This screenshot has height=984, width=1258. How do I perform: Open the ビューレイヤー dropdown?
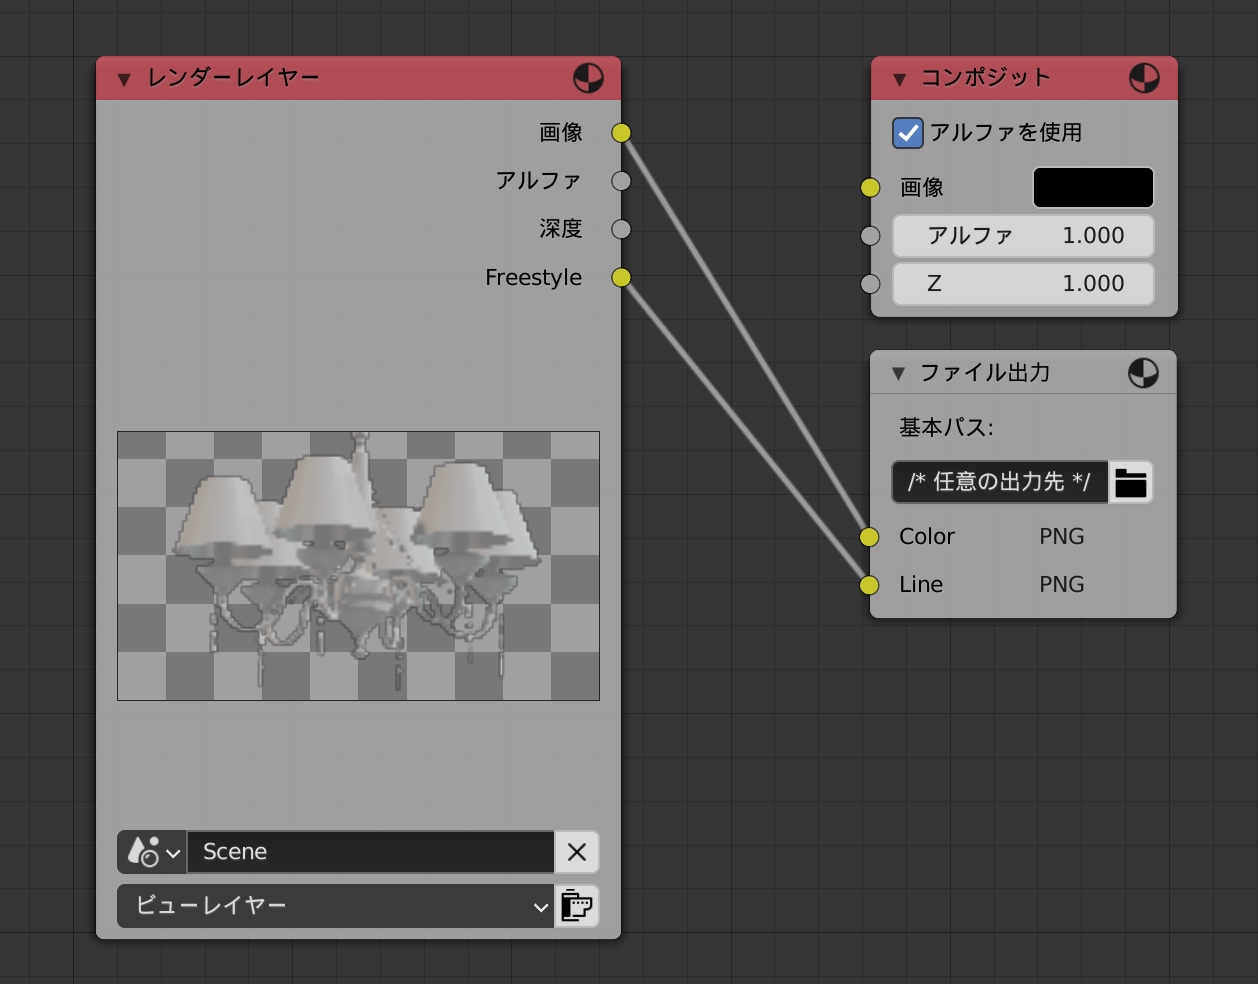tap(335, 906)
